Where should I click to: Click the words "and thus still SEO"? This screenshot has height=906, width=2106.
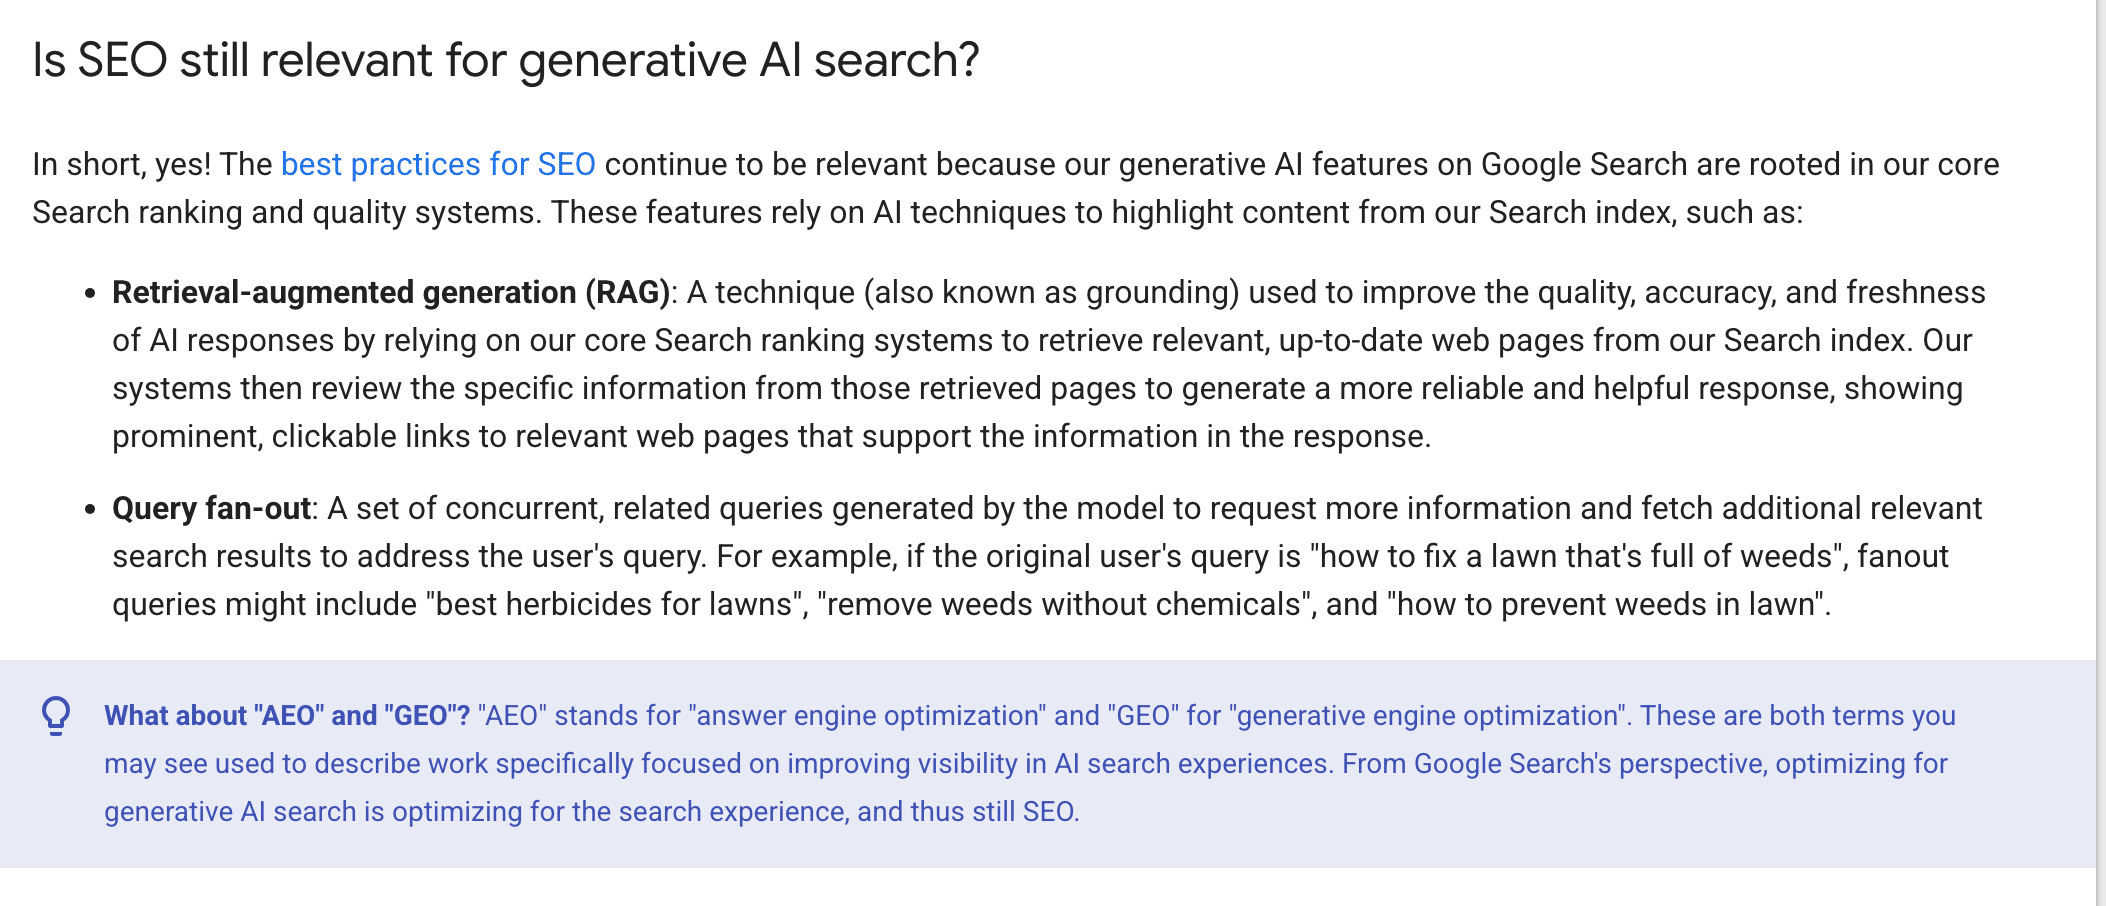coord(966,812)
